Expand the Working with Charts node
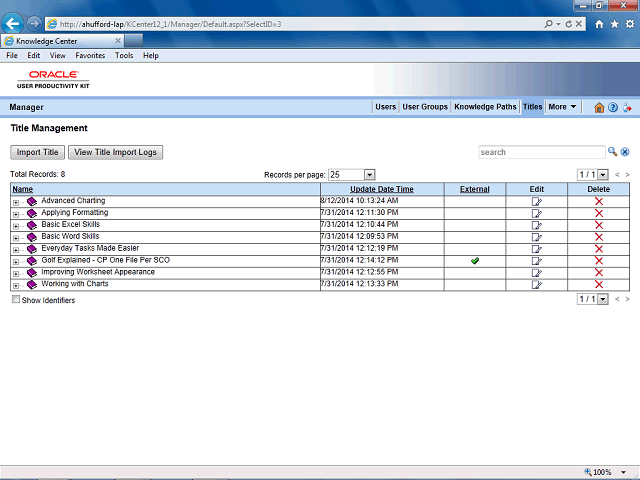Screen dimensions: 640x480 pyautogui.click(x=16, y=285)
